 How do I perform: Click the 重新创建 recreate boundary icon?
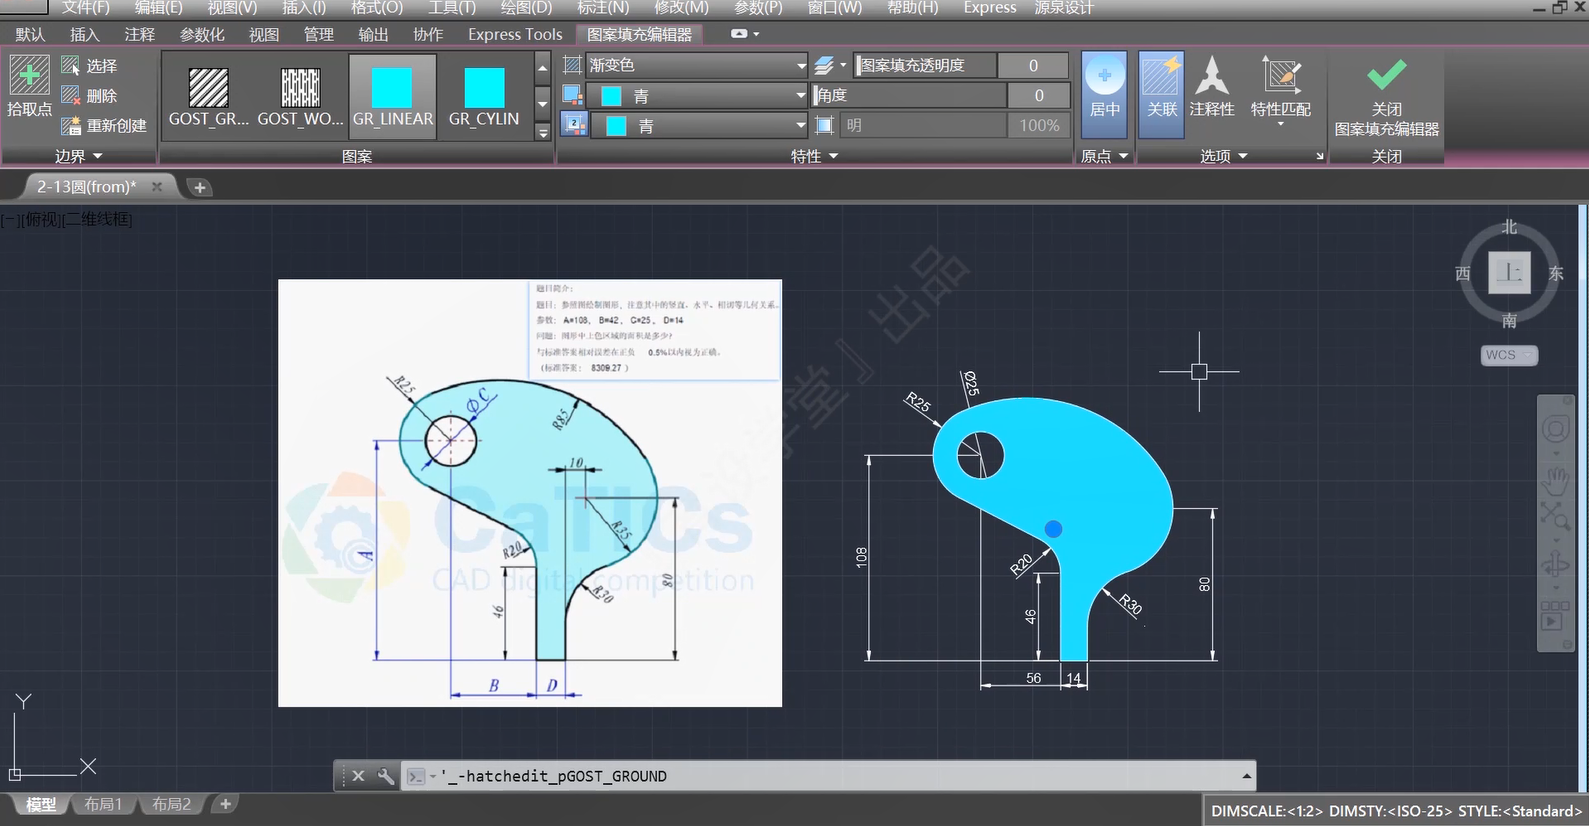70,126
